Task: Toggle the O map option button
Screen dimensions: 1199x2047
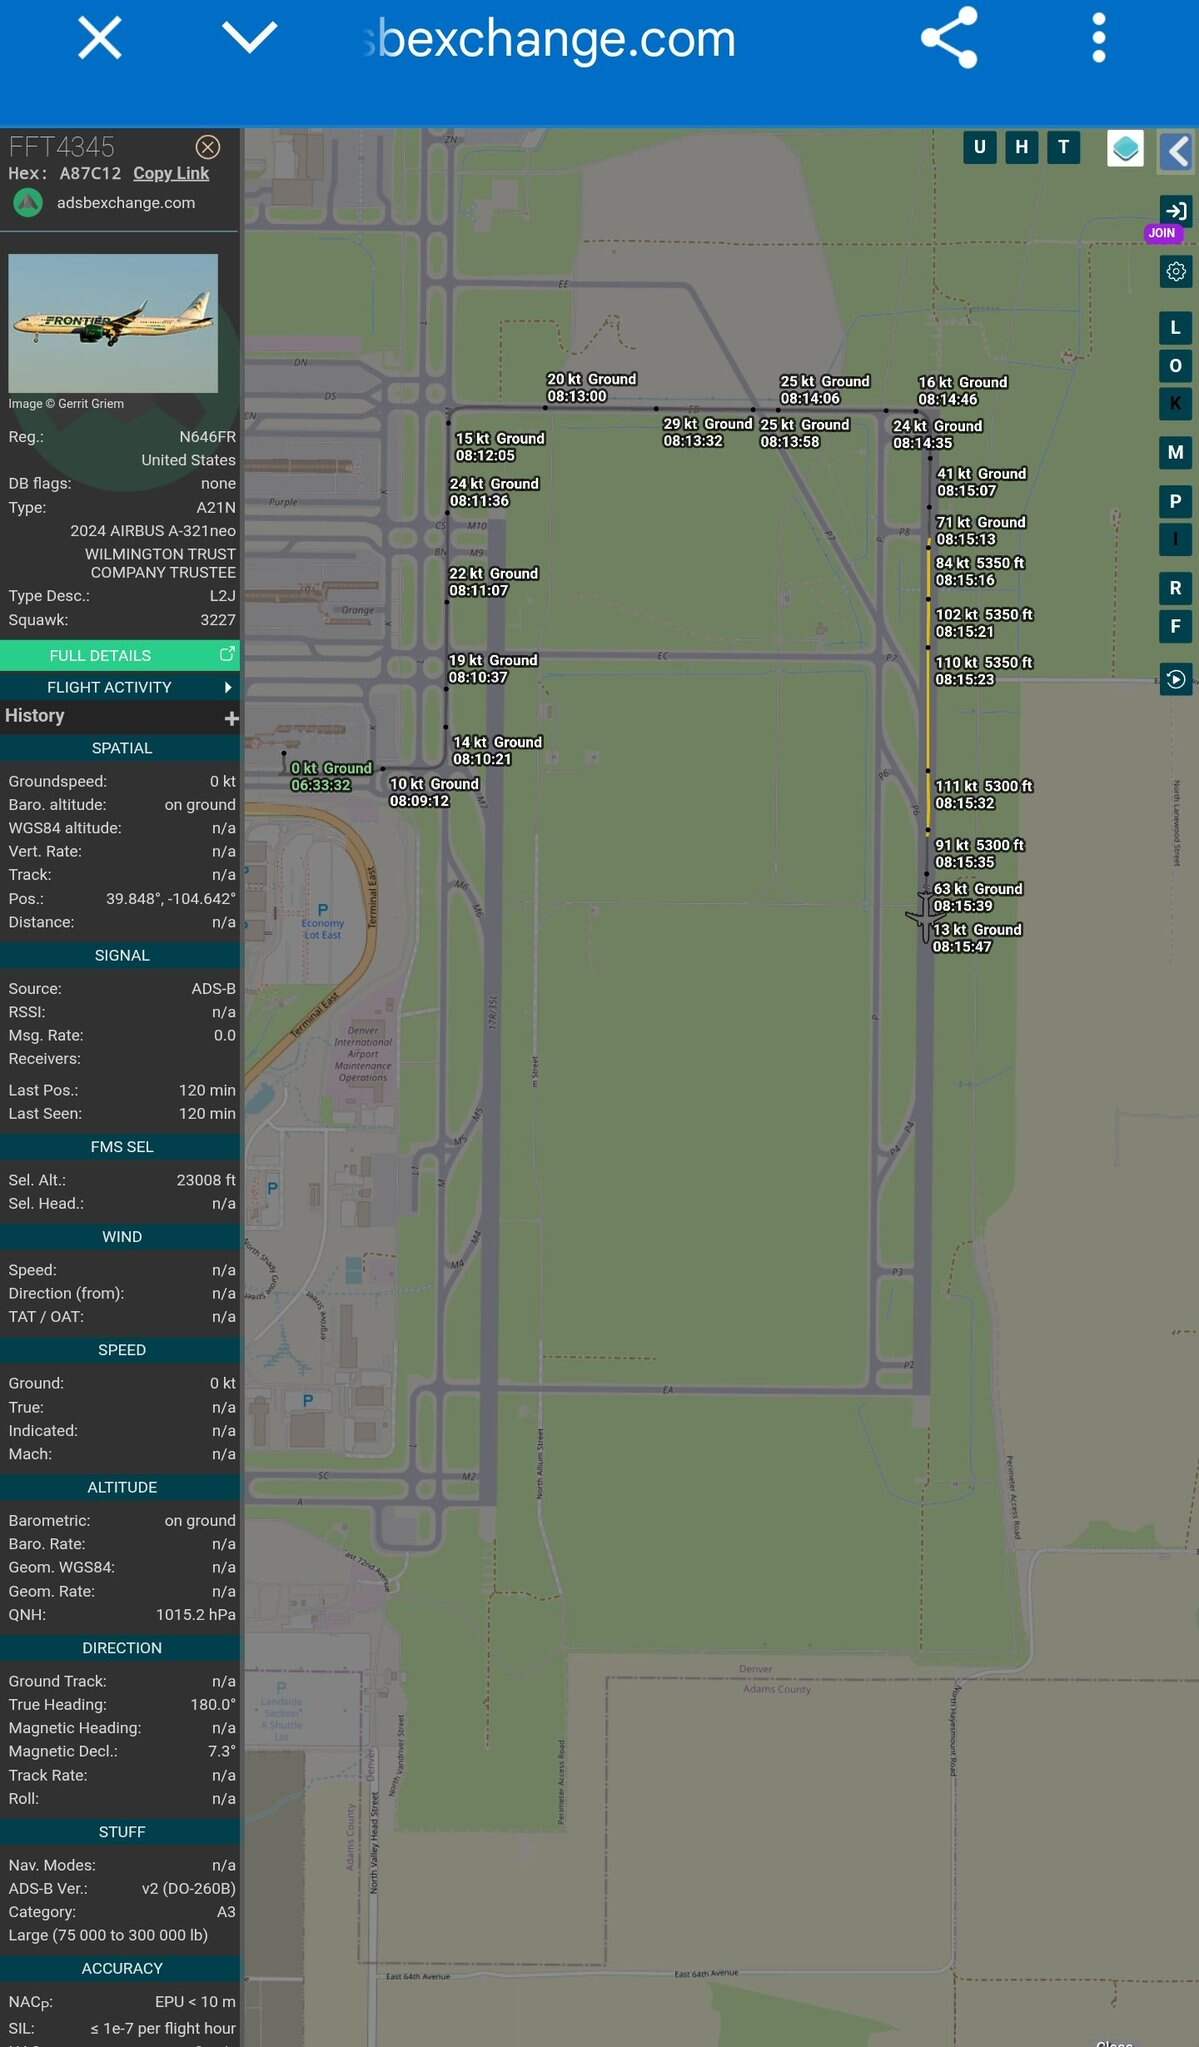Action: click(x=1176, y=366)
